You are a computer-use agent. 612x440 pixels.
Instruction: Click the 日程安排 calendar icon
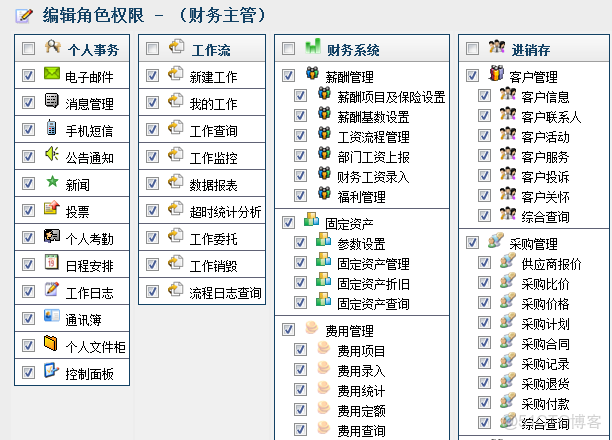point(52,262)
